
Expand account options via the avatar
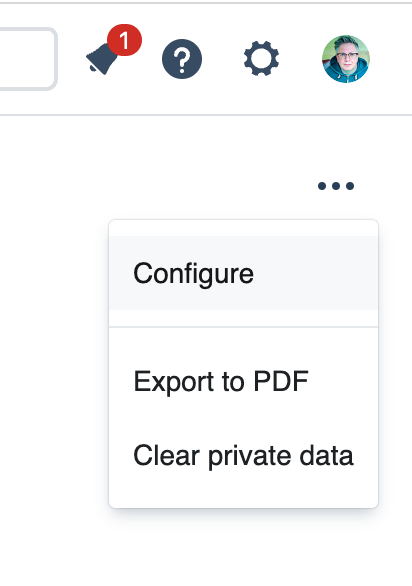tap(346, 59)
